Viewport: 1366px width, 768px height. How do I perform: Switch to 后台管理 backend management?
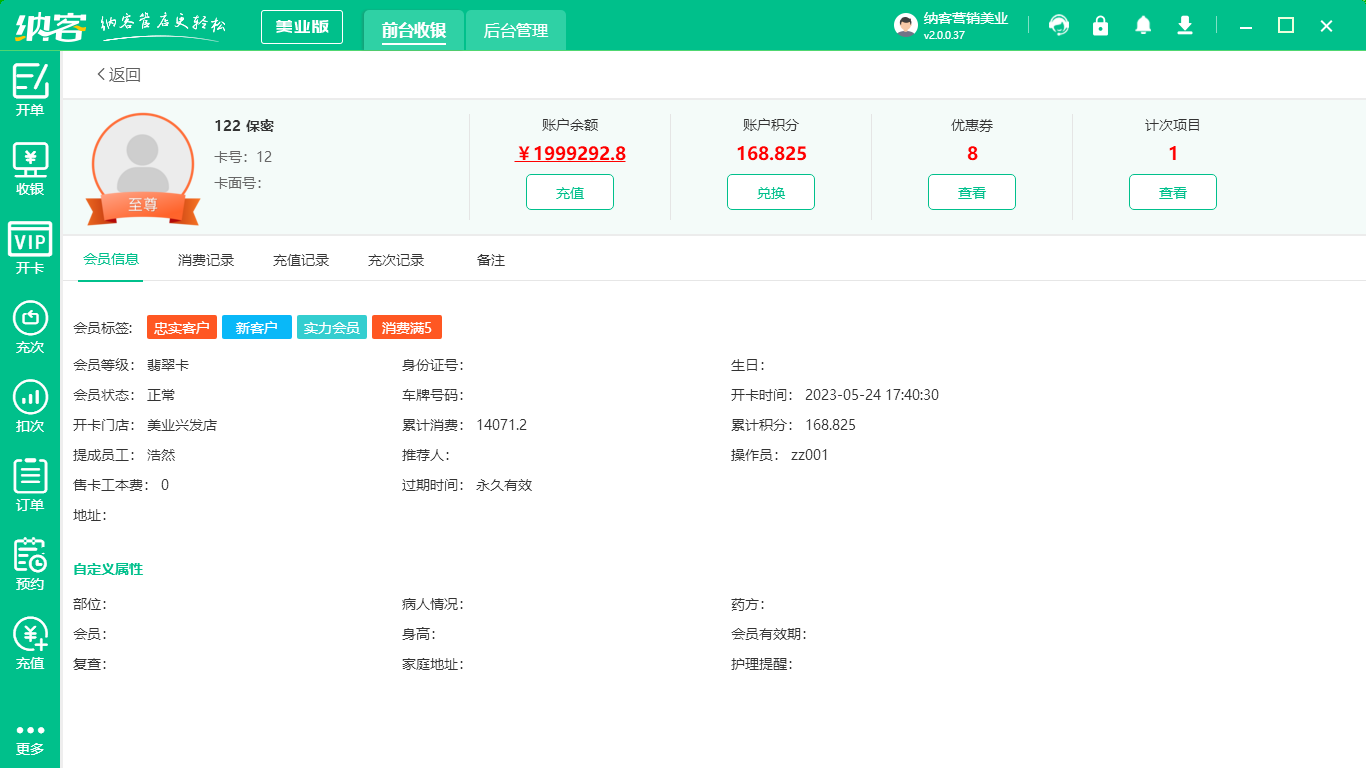coord(515,30)
